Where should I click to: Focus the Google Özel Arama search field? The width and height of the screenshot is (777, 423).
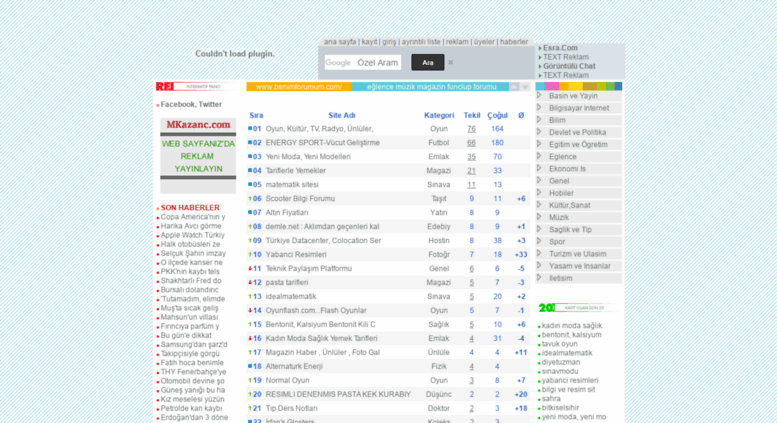click(x=363, y=62)
